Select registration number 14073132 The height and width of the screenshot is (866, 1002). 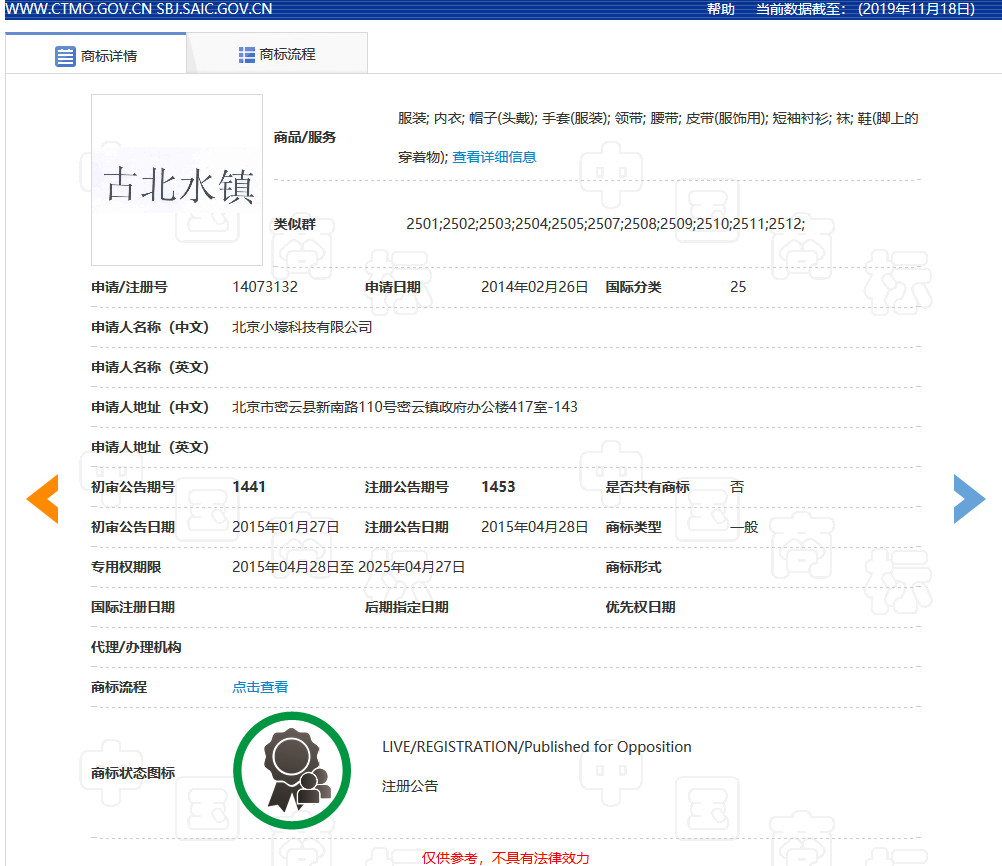pos(265,287)
